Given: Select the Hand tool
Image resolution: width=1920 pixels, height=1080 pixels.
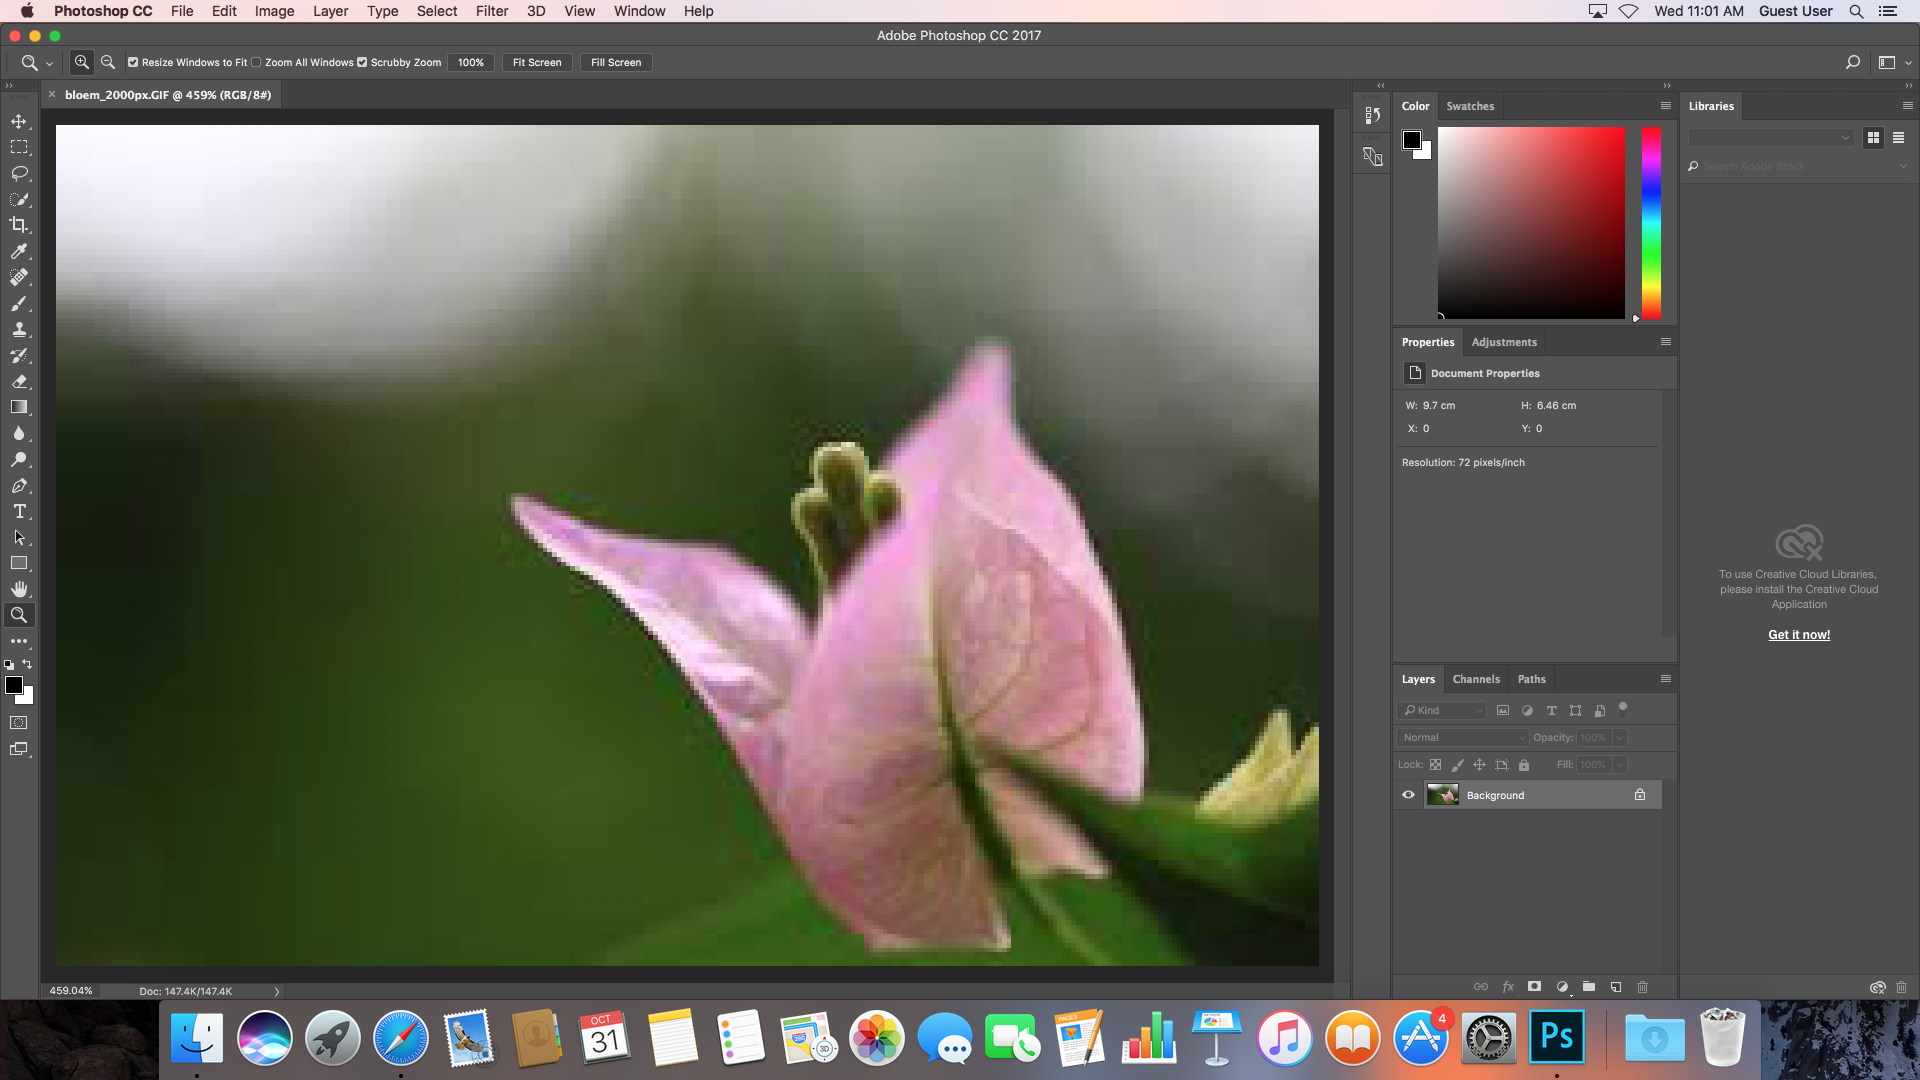Looking at the screenshot, I should coord(19,589).
